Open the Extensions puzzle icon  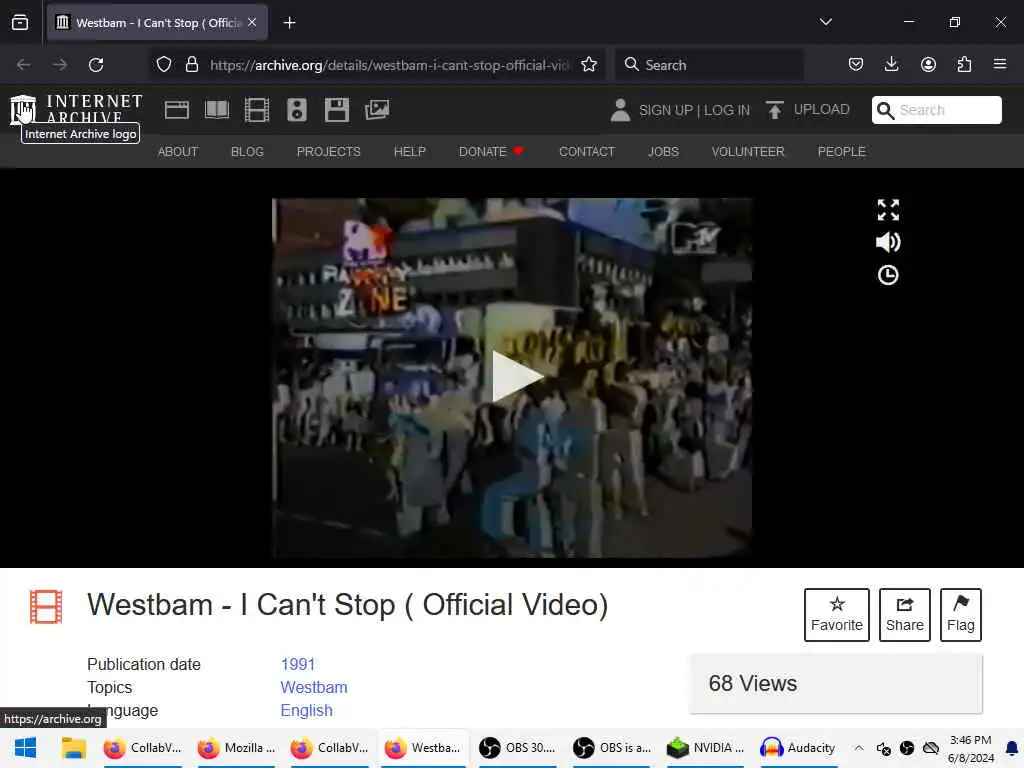coord(964,64)
